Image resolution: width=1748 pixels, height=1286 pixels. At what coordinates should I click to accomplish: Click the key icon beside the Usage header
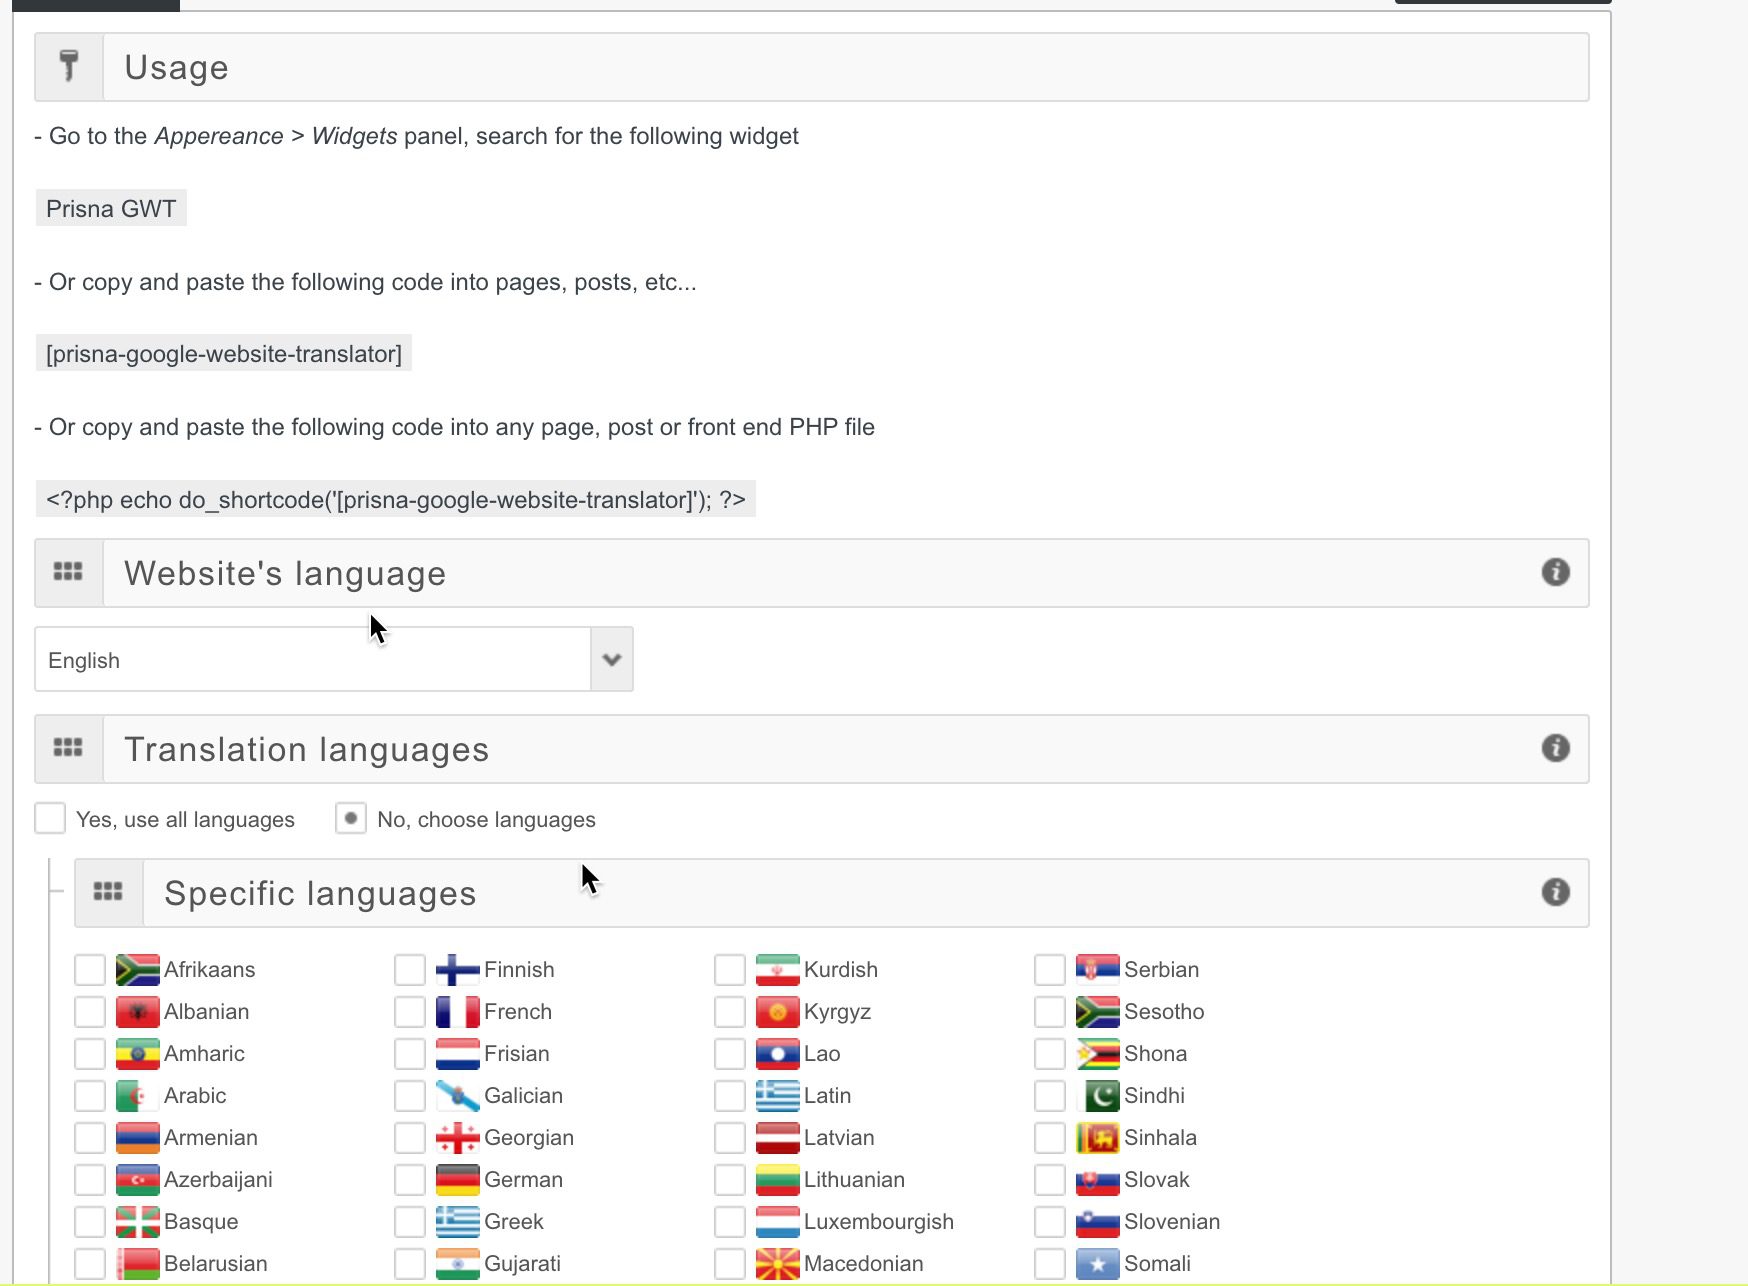pyautogui.click(x=68, y=66)
